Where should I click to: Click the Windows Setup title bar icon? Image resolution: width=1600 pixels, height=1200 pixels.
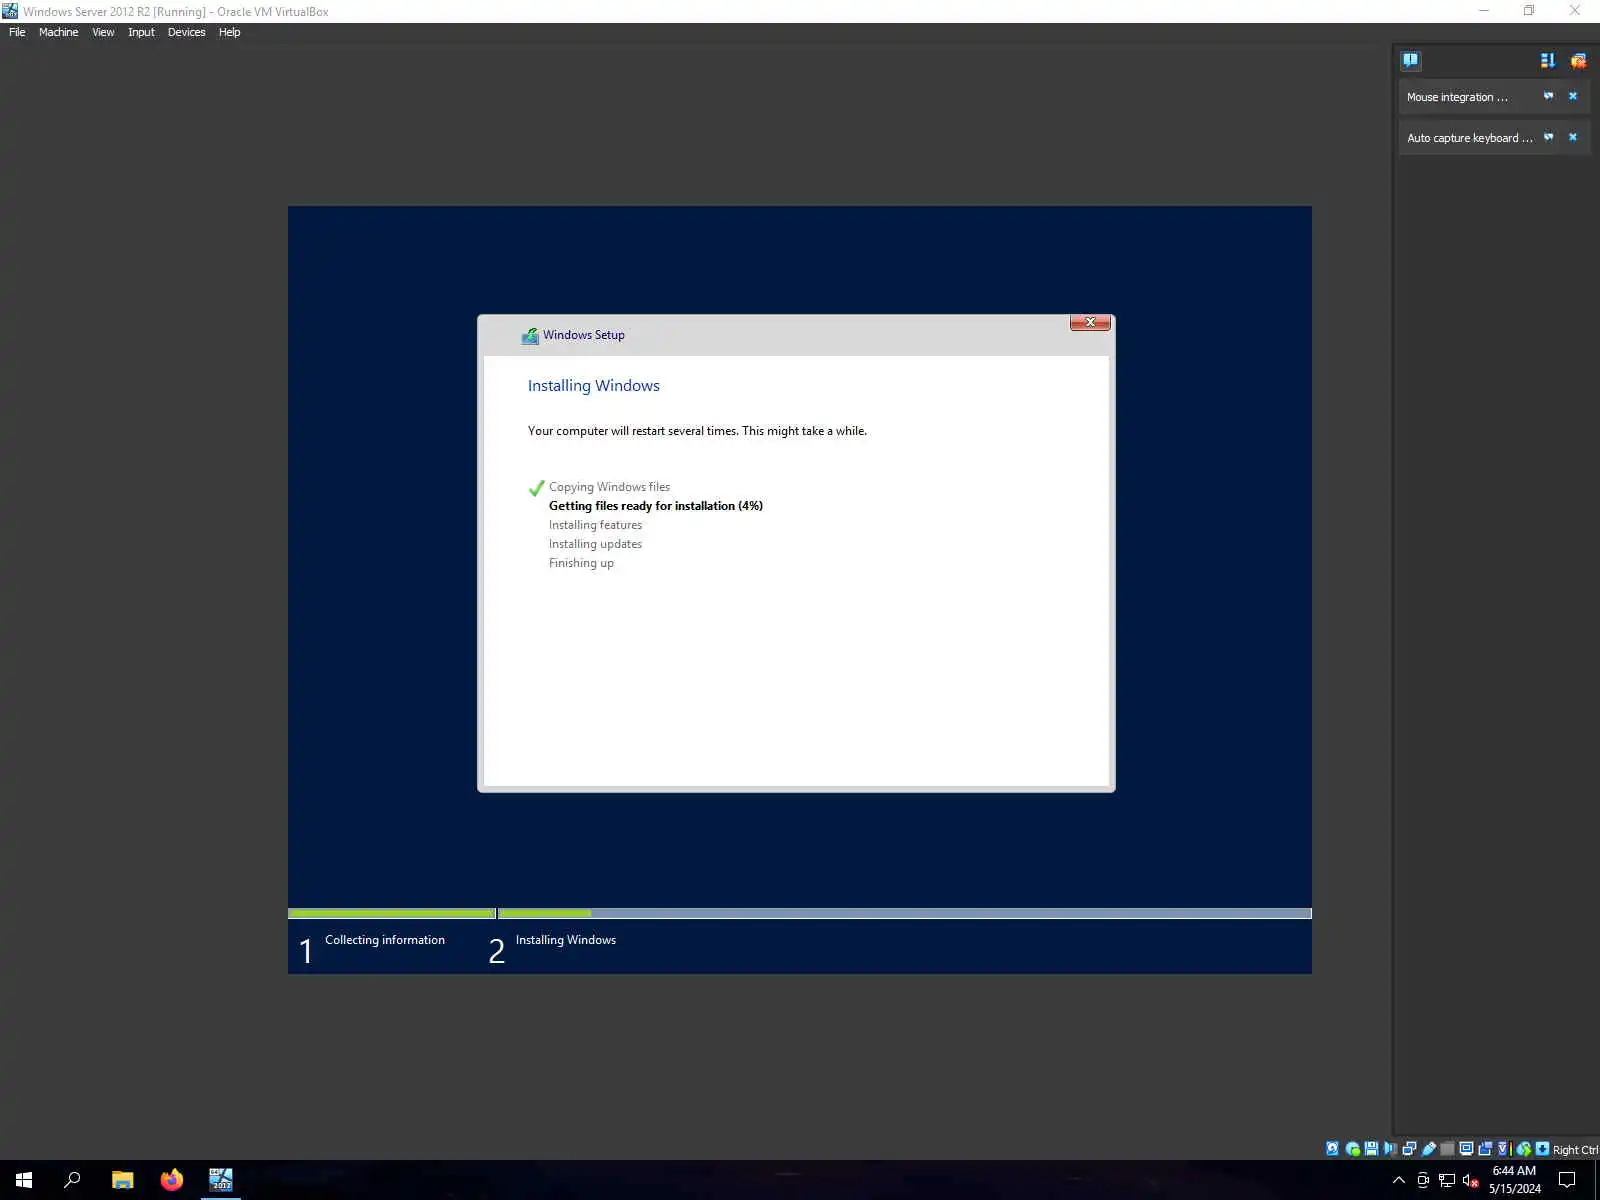coord(530,336)
